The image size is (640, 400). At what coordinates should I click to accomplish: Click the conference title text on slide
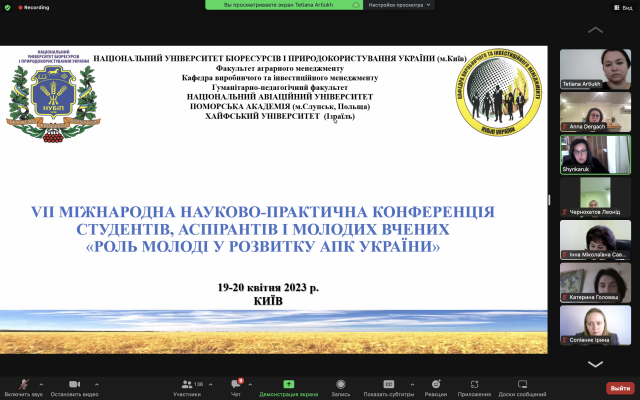pos(263,229)
